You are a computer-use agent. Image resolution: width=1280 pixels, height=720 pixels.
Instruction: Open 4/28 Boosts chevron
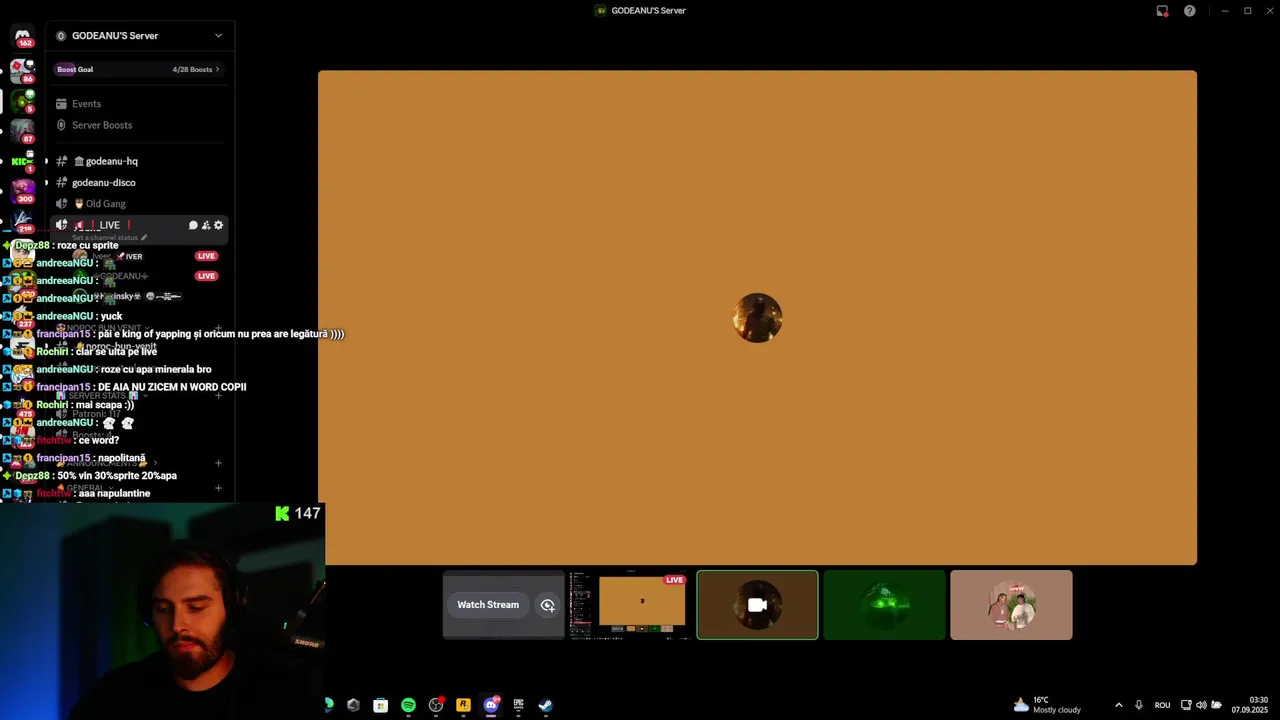(217, 69)
